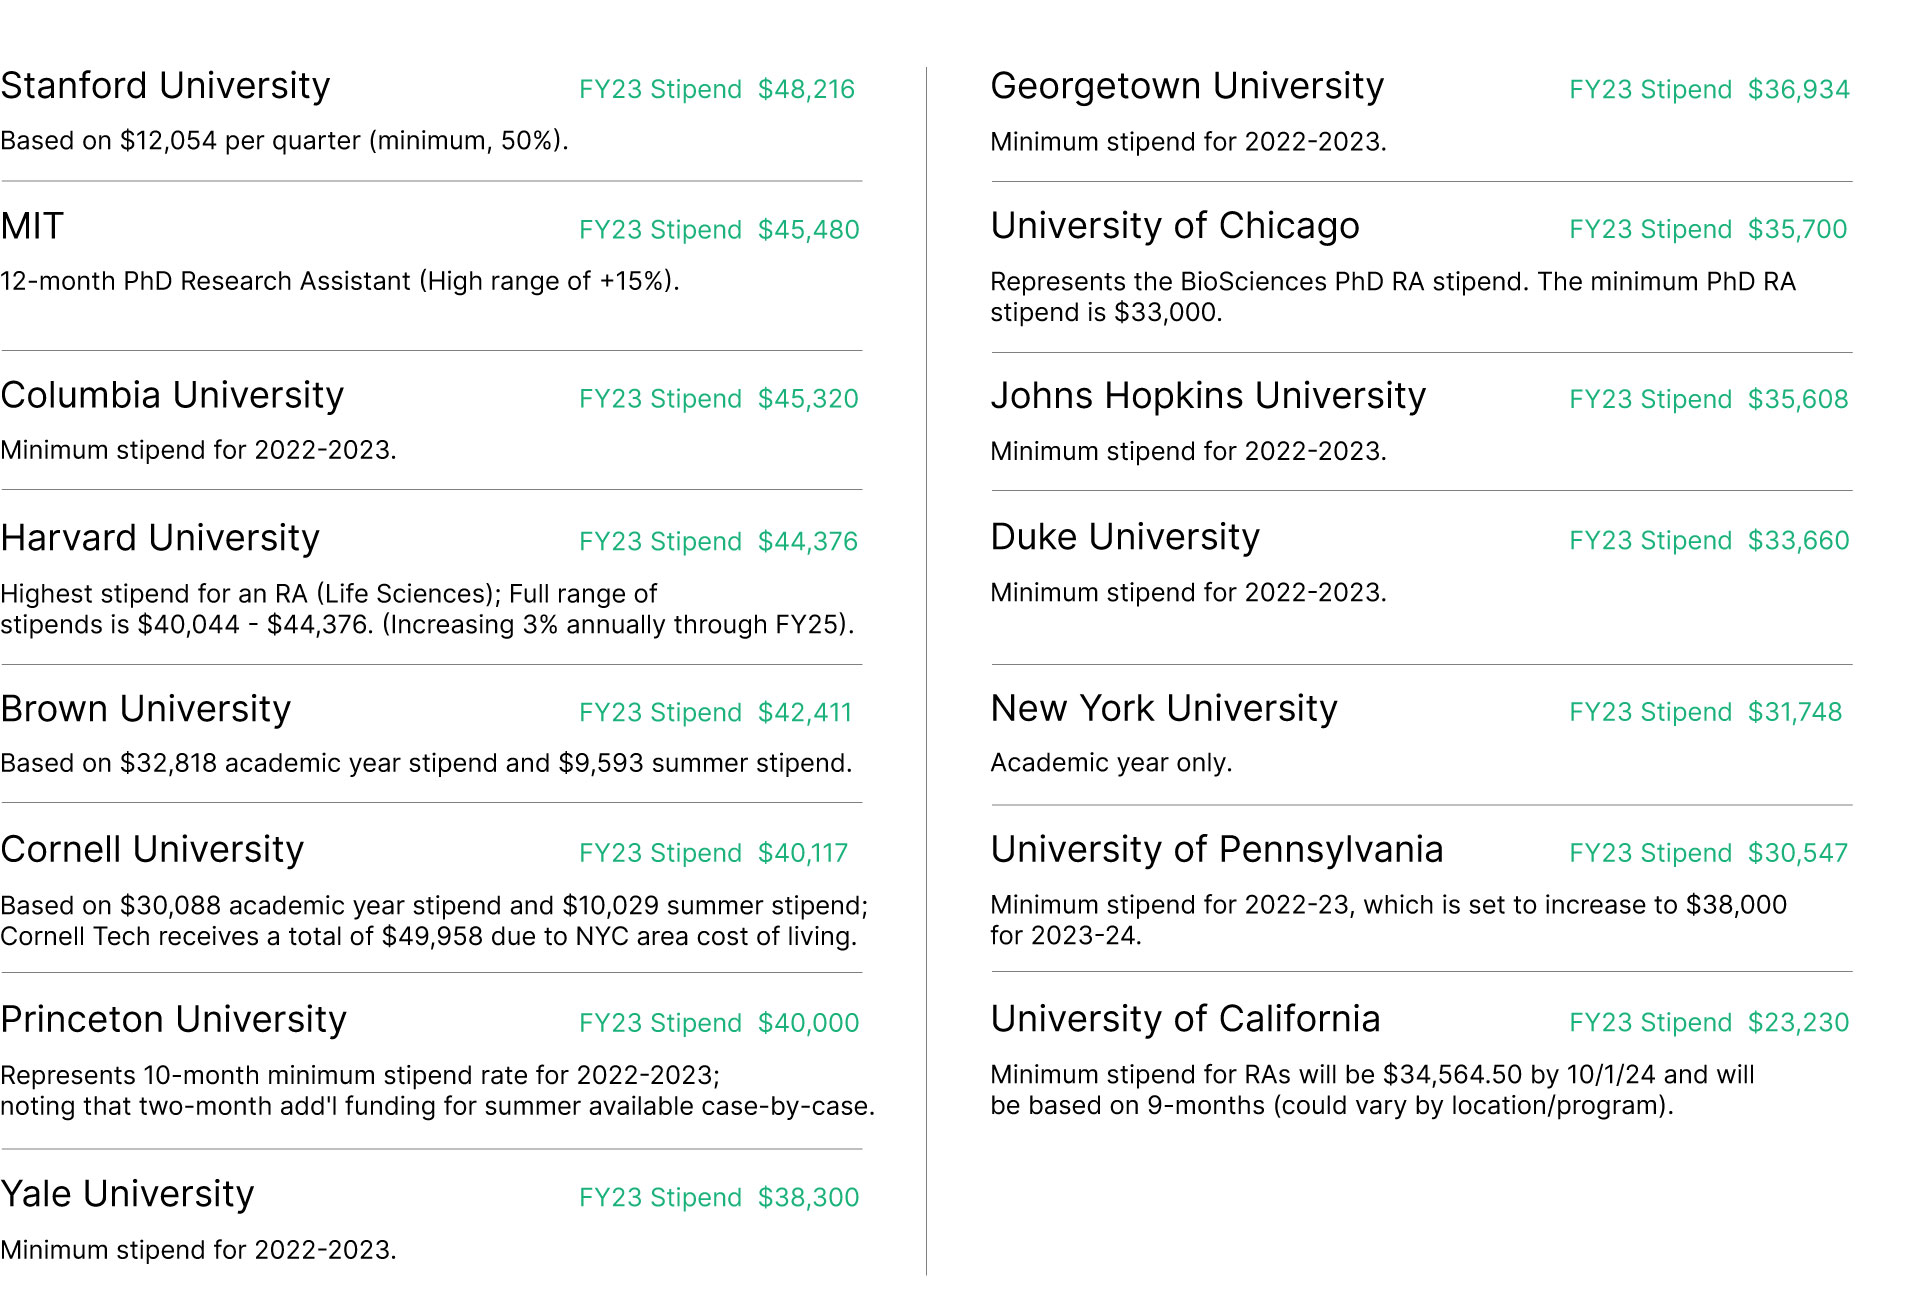Click Harvard's stipend range description text
Viewport: 1920px width, 1312px height.
(x=428, y=609)
